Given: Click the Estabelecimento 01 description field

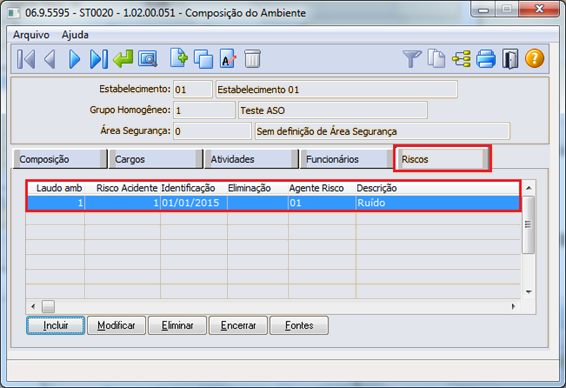Looking at the screenshot, I should (336, 90).
